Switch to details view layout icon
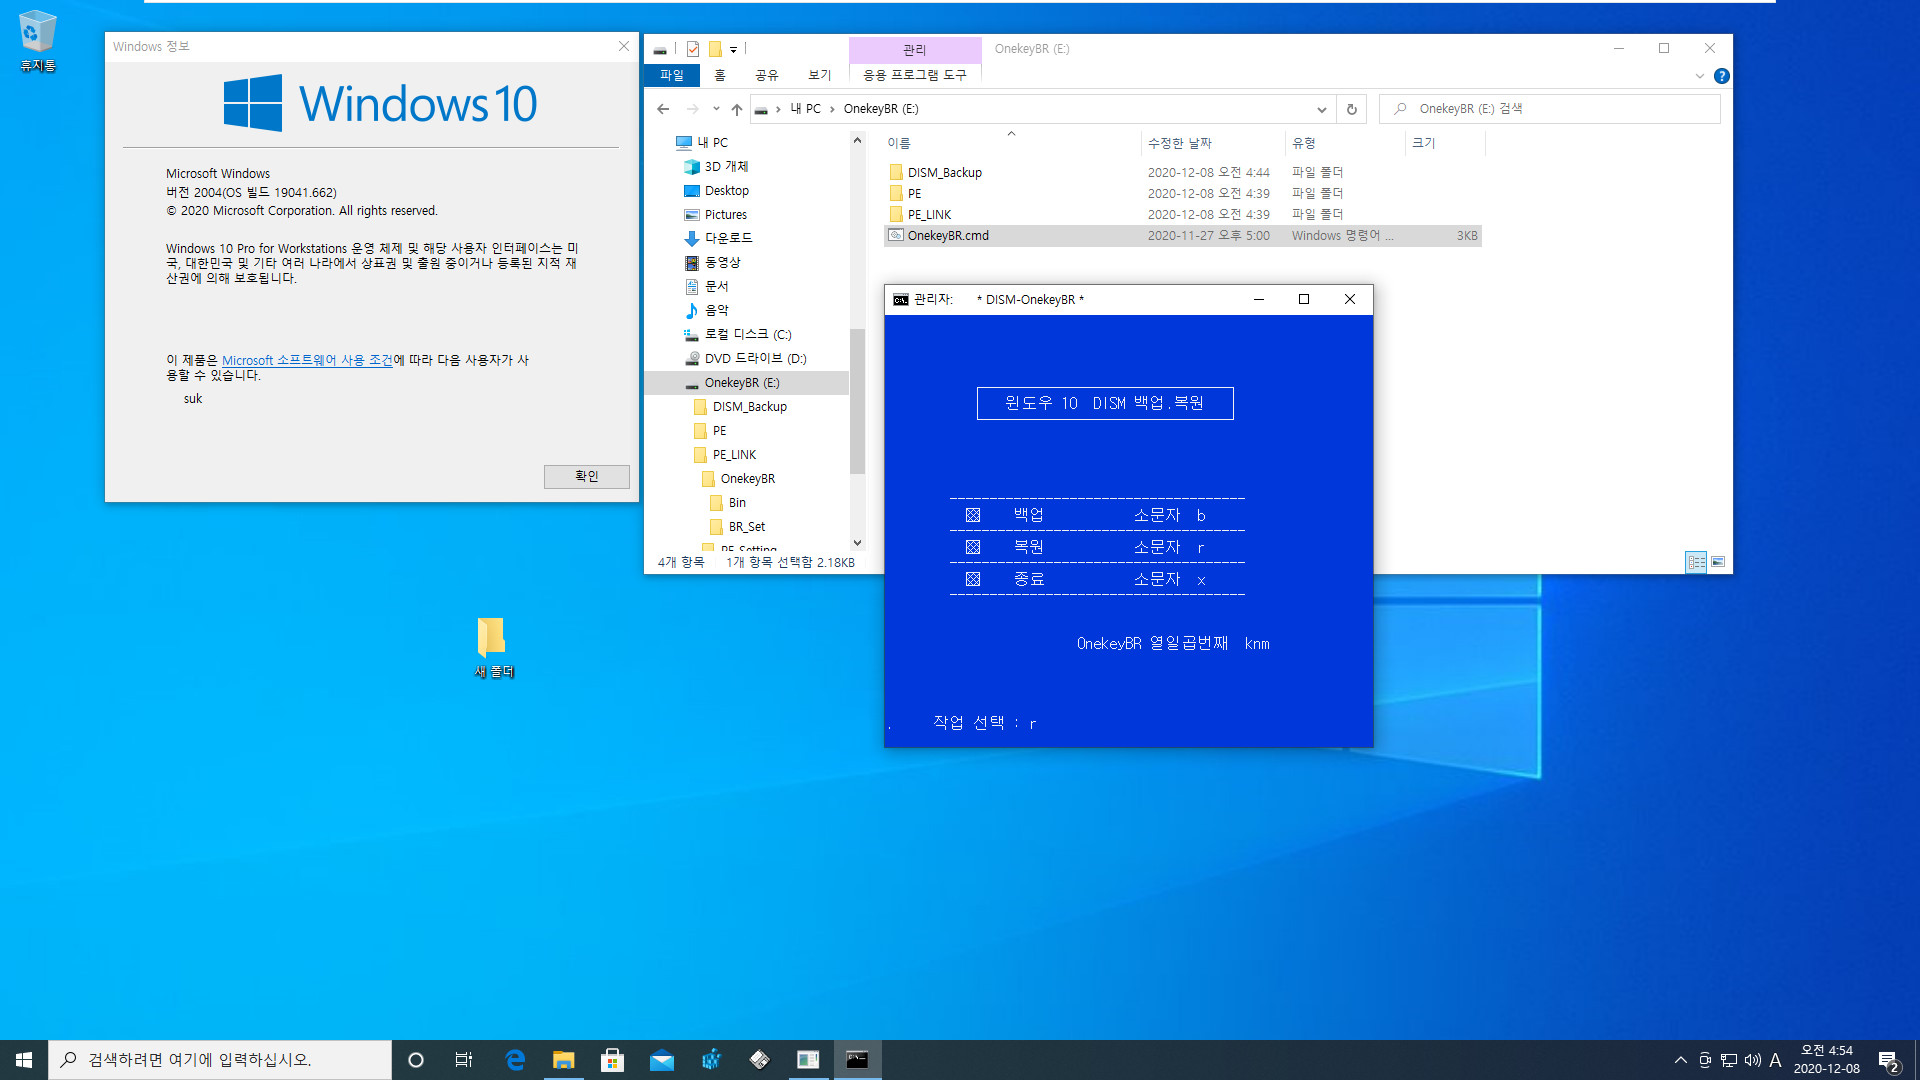Screen dimensions: 1920x1080 tap(1696, 562)
